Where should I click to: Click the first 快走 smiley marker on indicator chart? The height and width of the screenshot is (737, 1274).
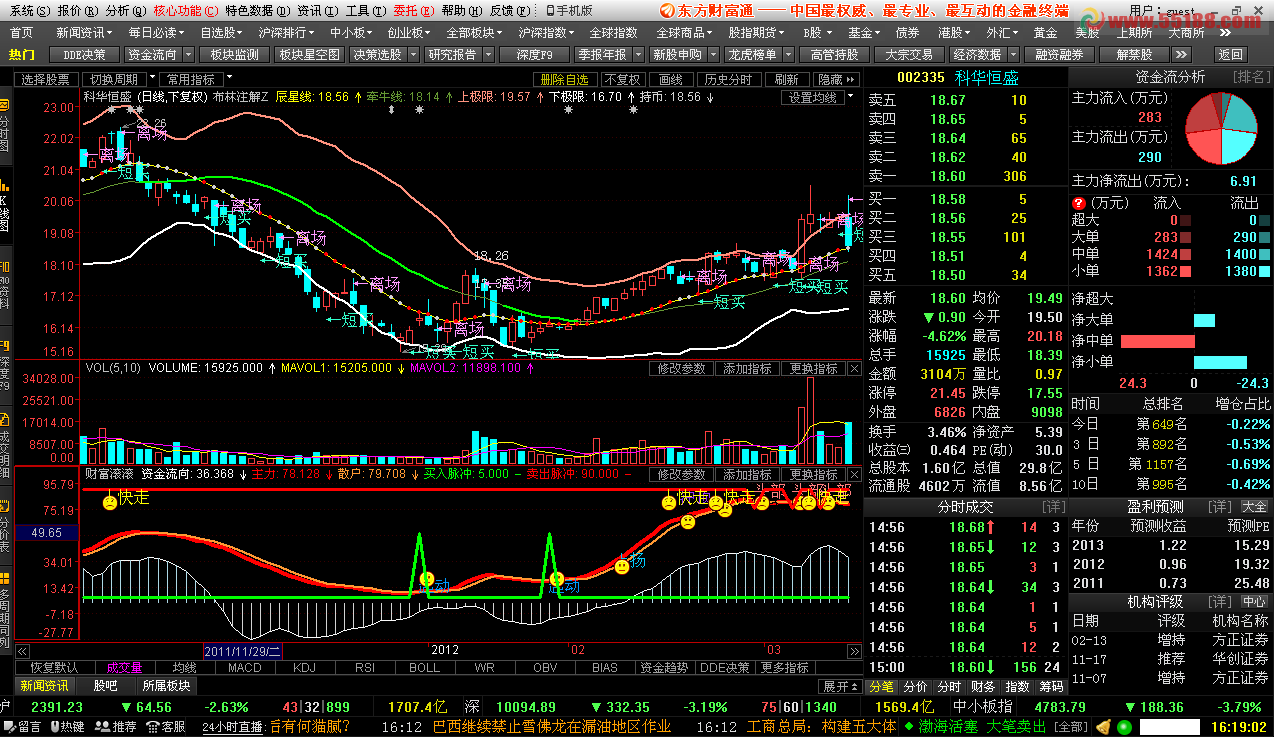pyautogui.click(x=109, y=502)
